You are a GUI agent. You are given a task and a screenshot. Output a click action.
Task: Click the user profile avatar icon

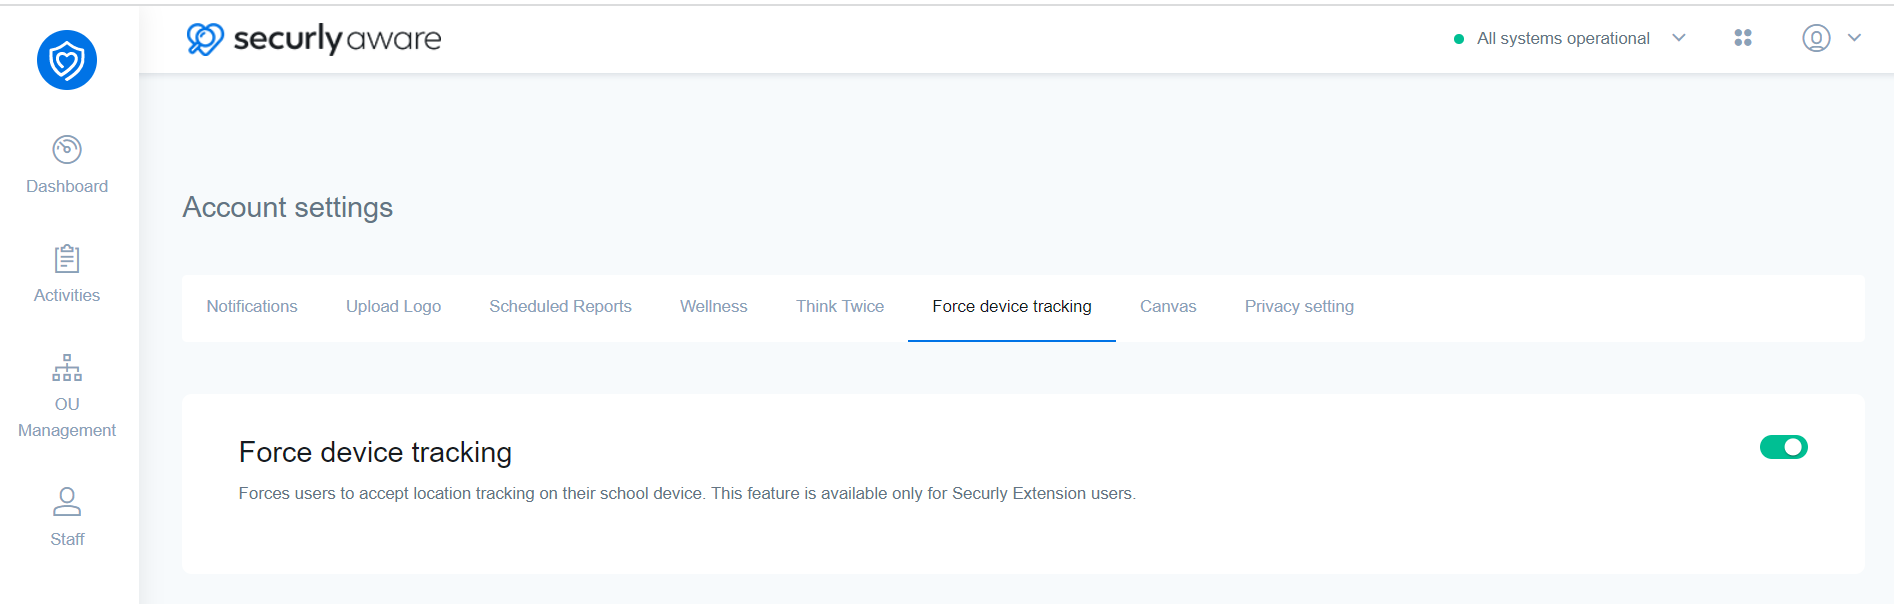(x=1816, y=38)
